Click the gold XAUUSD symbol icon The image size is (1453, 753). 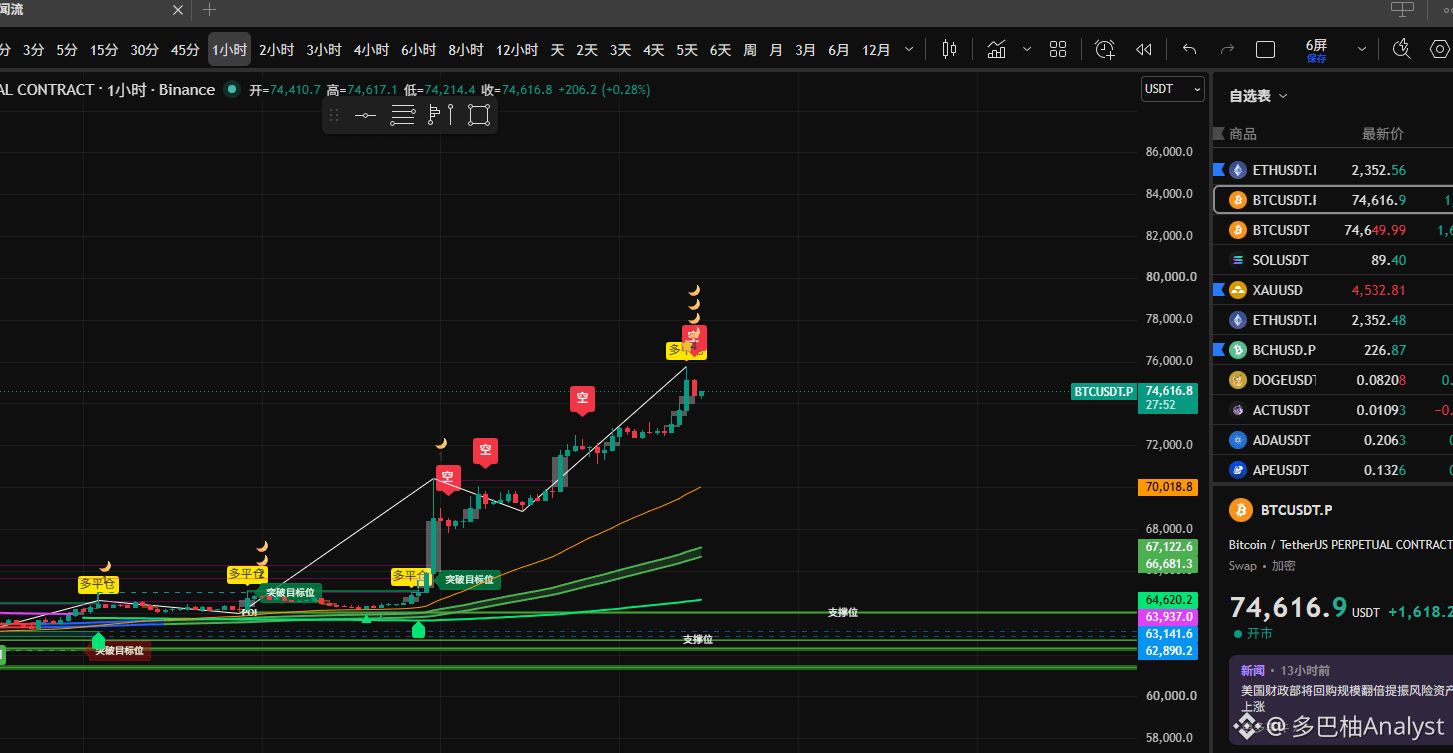[x=1238, y=290]
